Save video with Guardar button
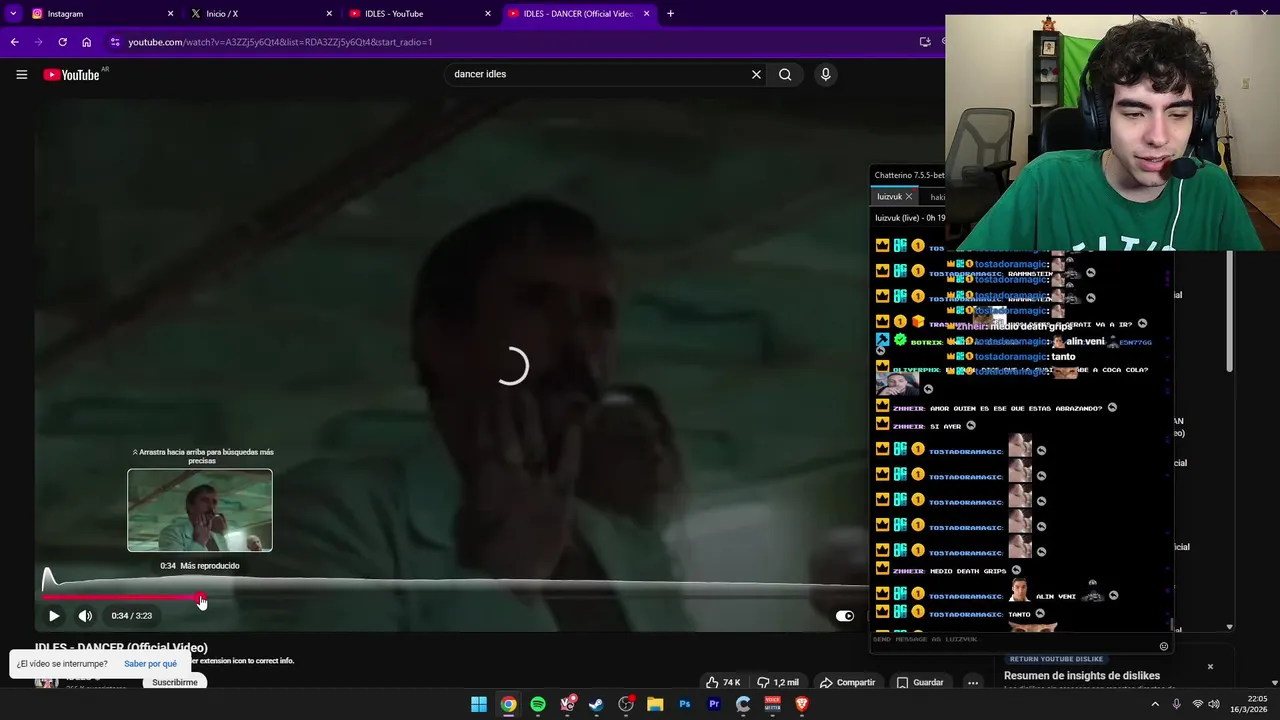 coord(920,682)
